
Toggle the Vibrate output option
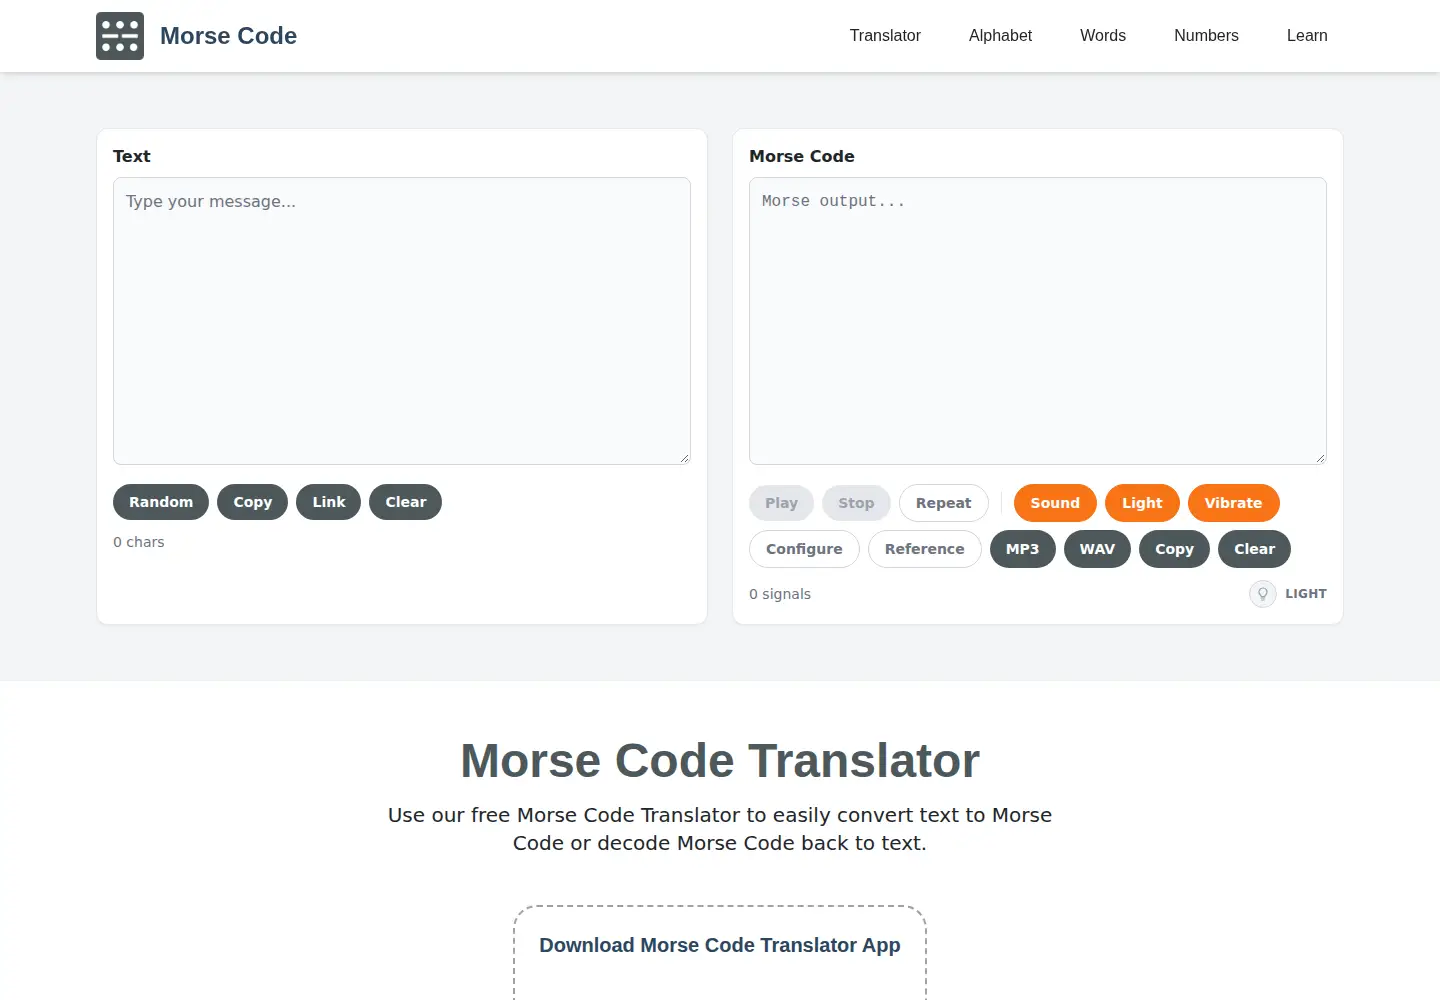tap(1233, 503)
